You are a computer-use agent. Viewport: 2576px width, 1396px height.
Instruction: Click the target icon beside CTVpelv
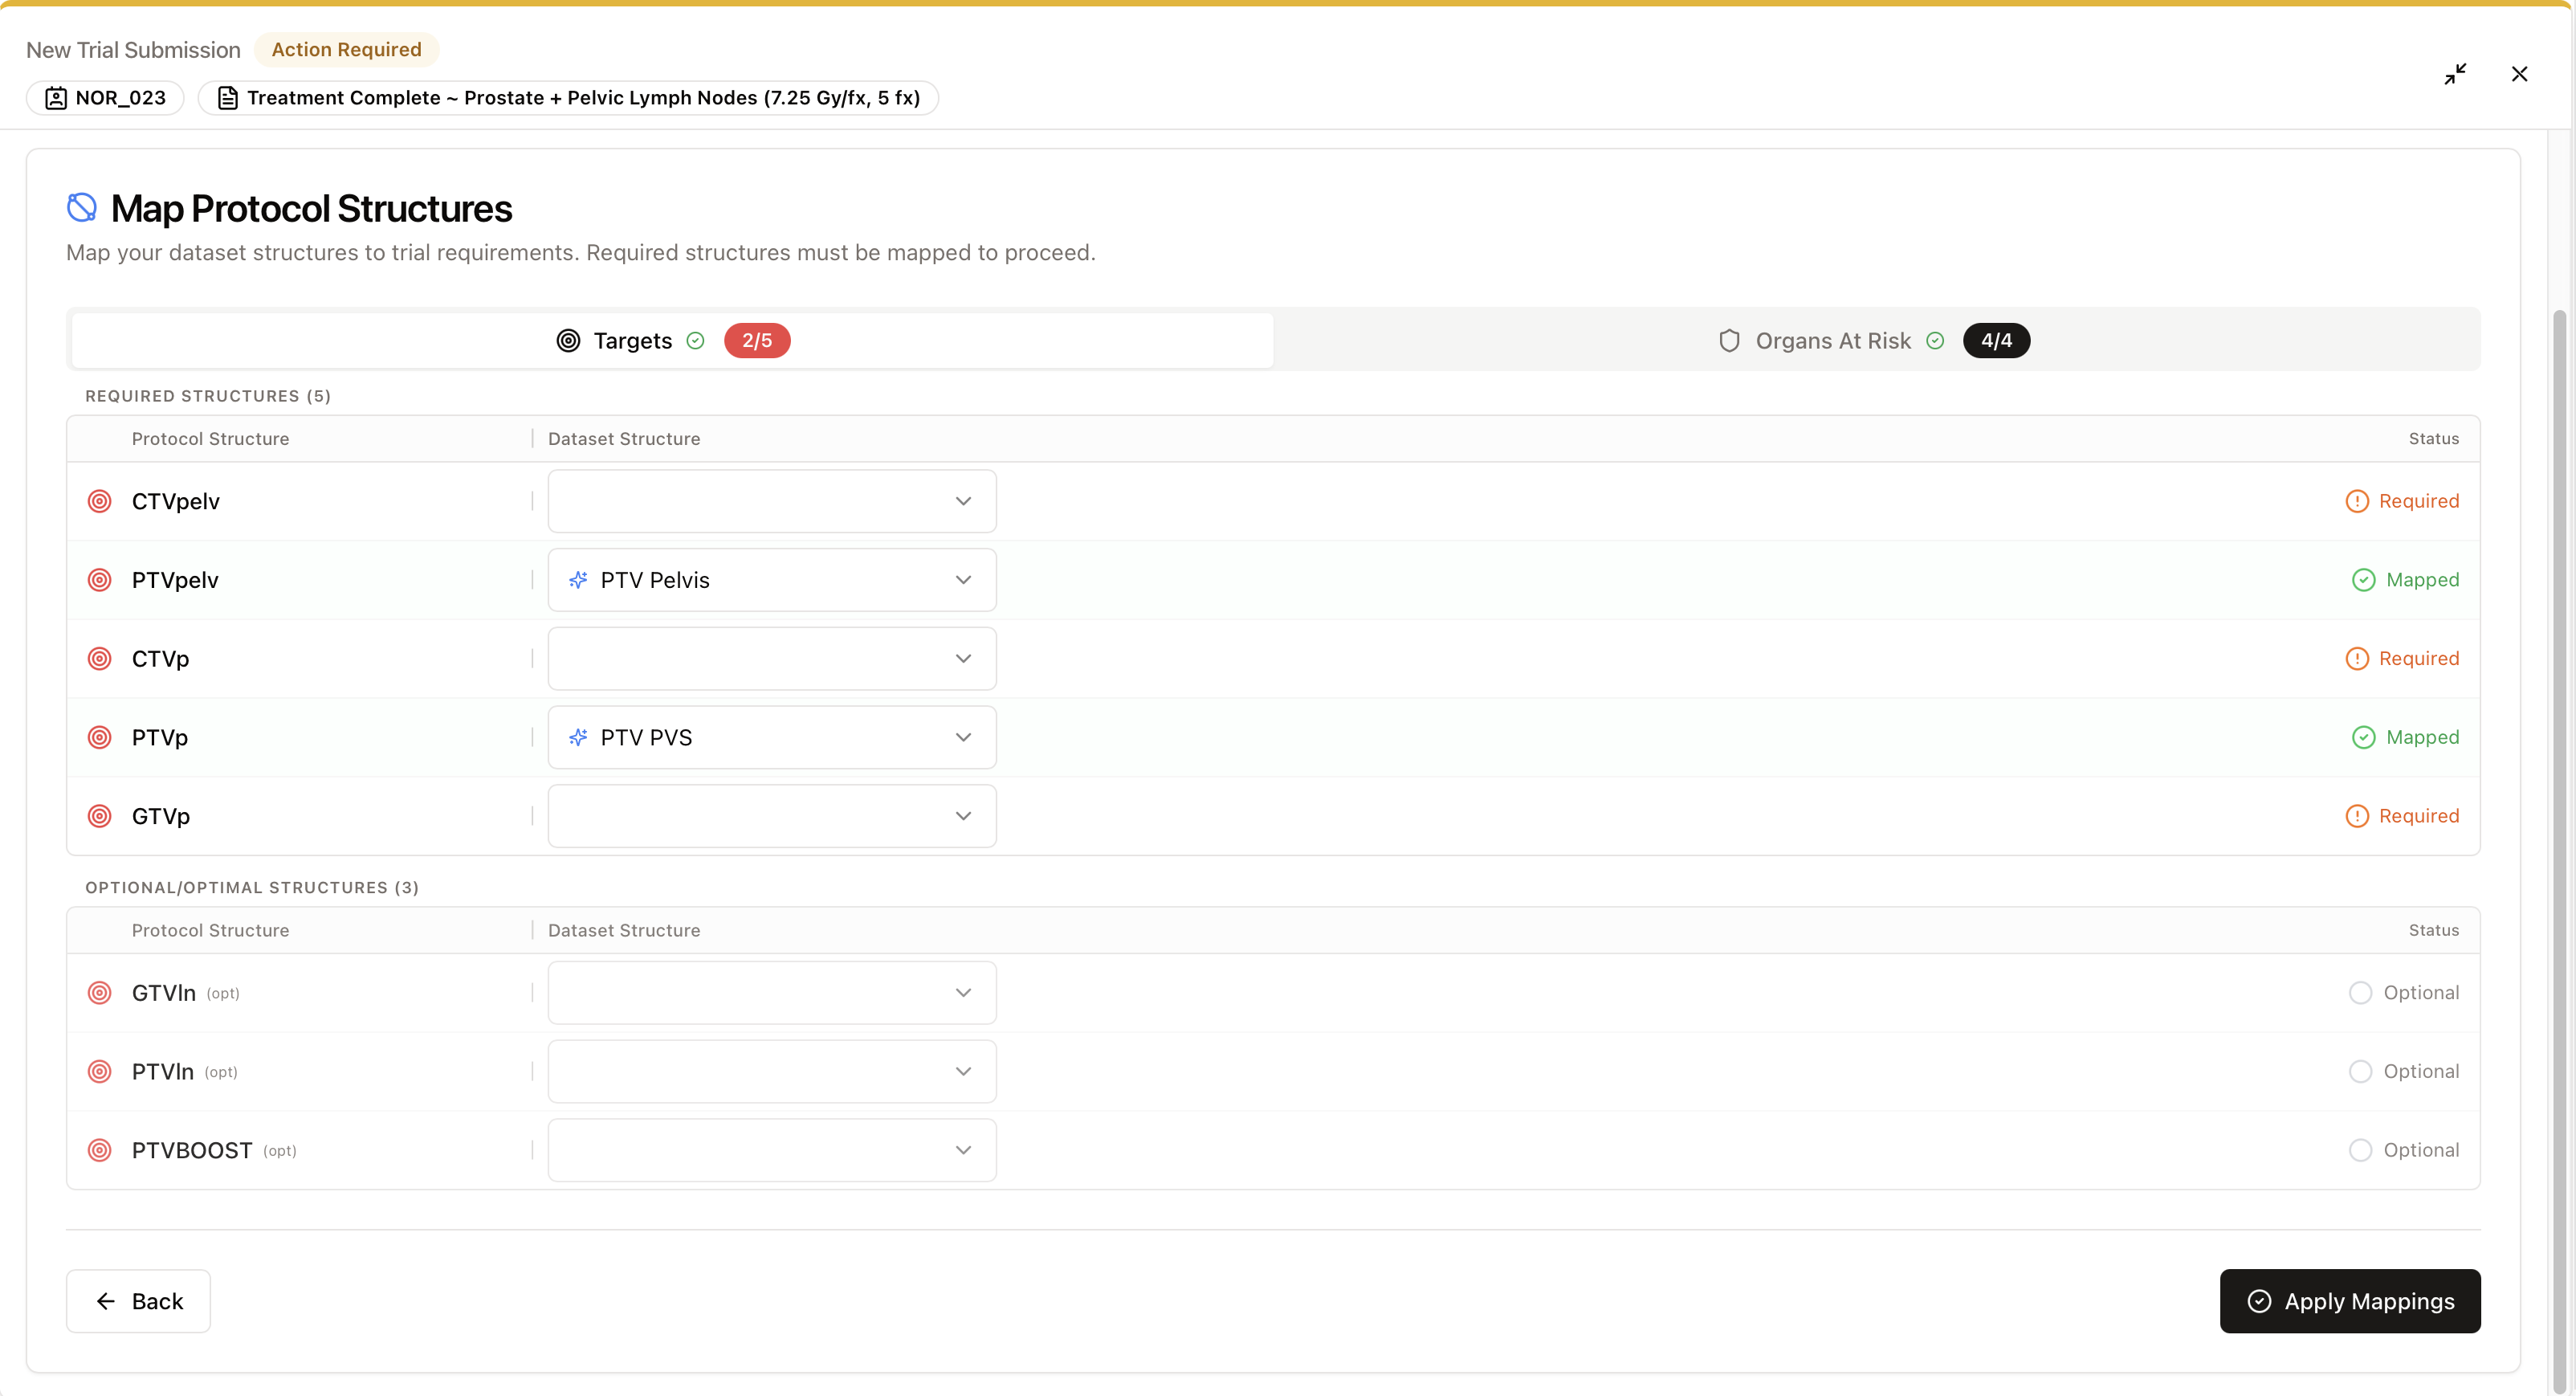100,501
